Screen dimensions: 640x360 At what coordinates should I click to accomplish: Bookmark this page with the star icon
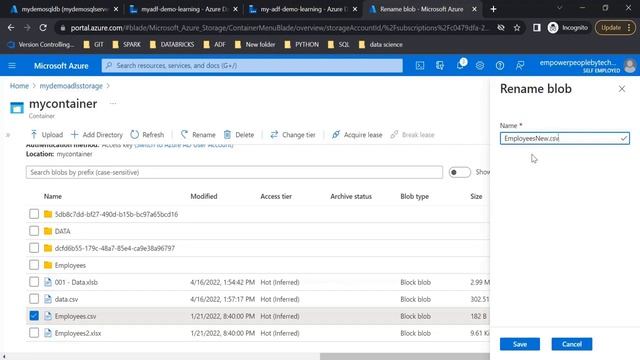pos(517,27)
